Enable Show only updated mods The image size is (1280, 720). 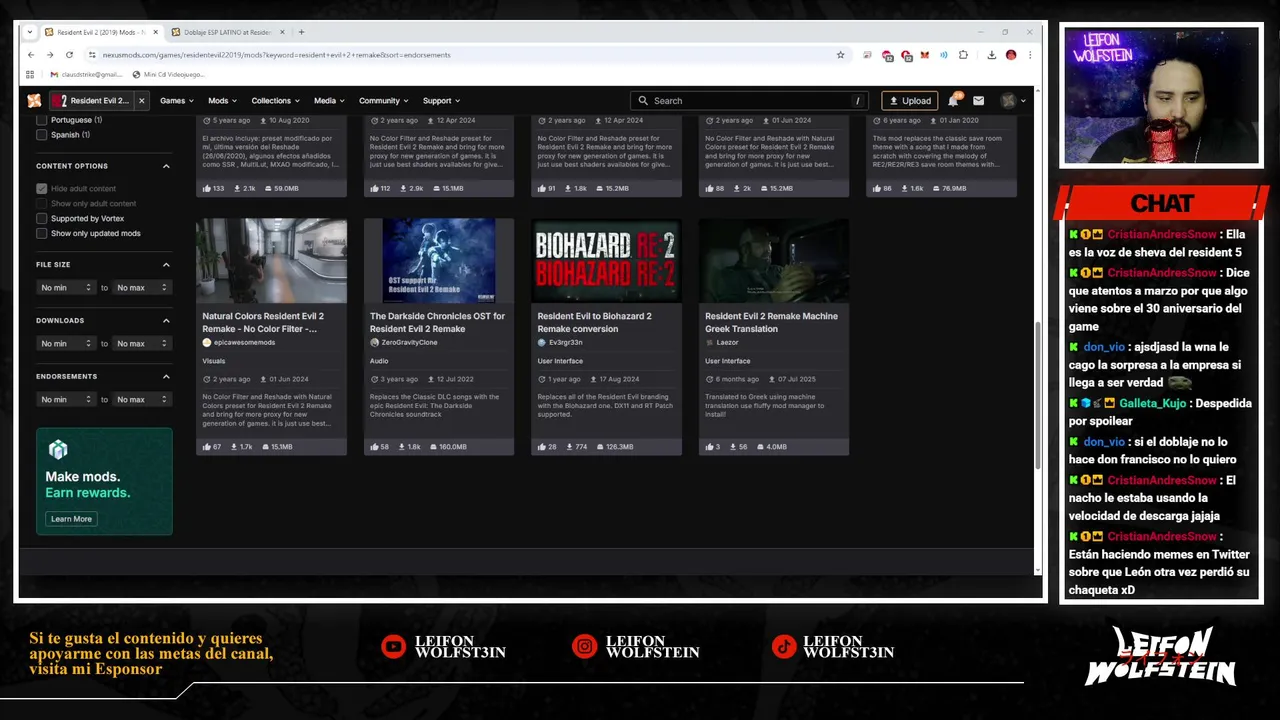point(41,233)
